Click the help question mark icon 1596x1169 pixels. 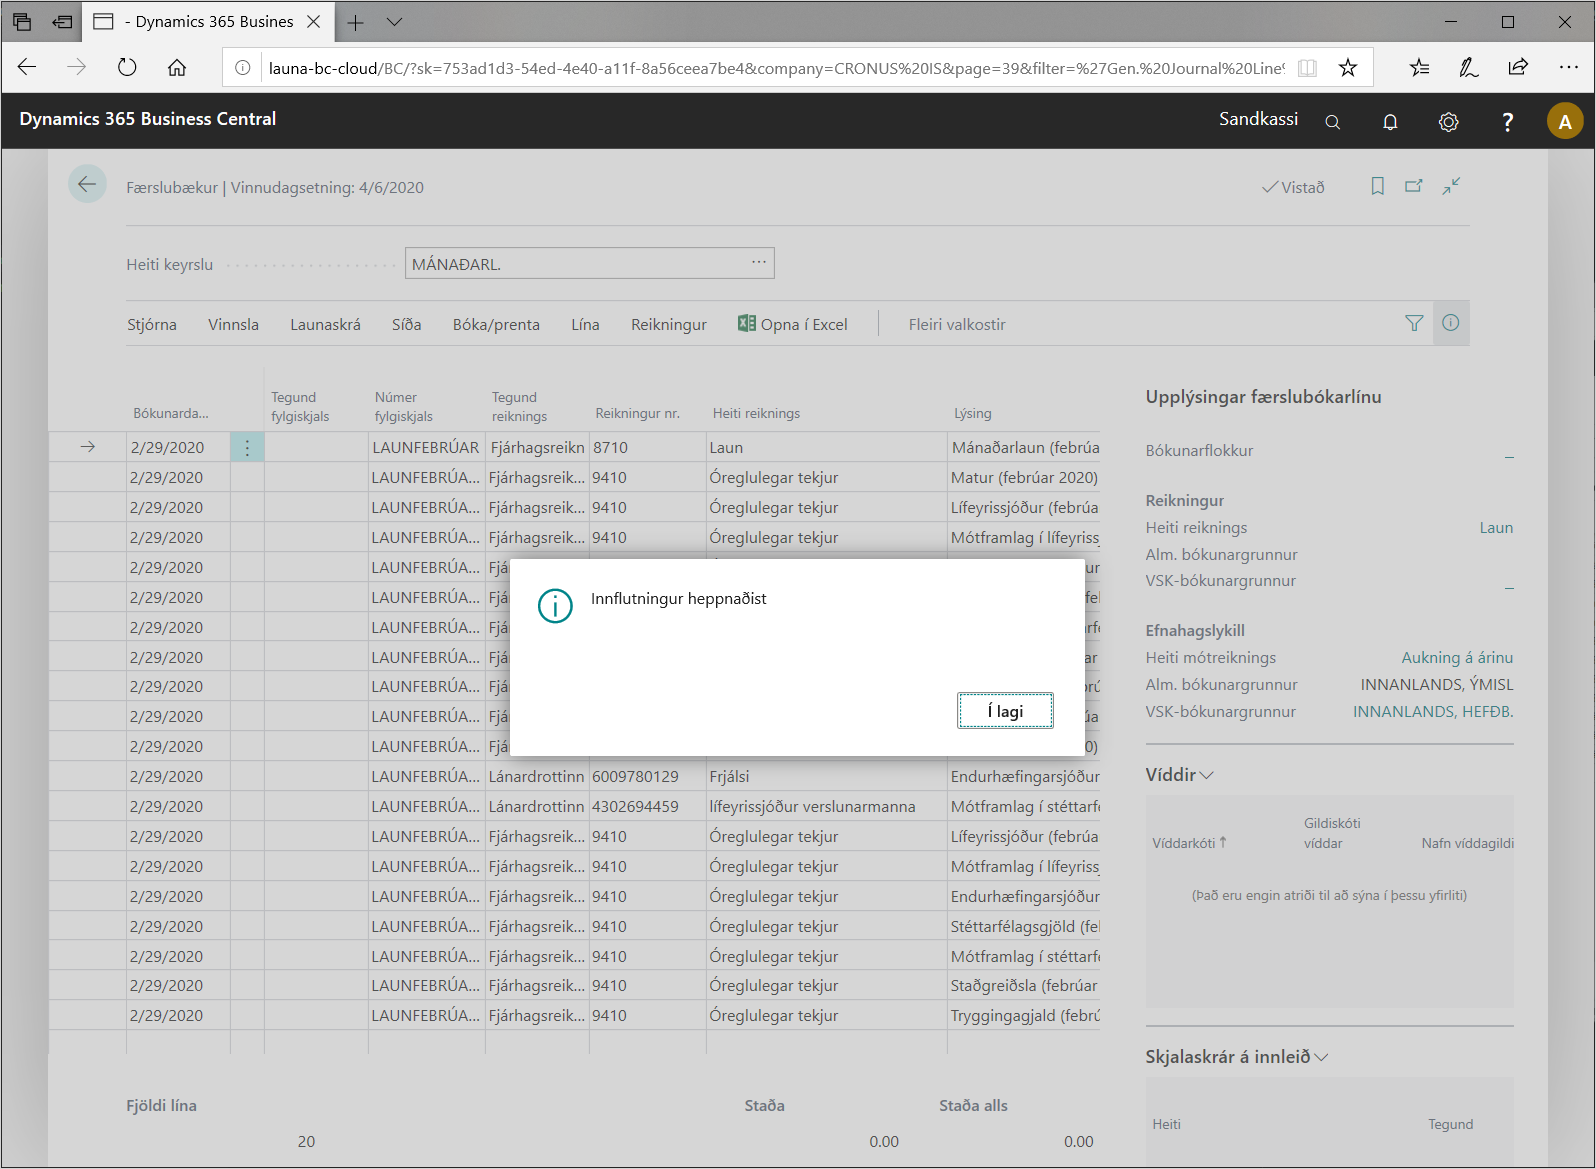1507,122
